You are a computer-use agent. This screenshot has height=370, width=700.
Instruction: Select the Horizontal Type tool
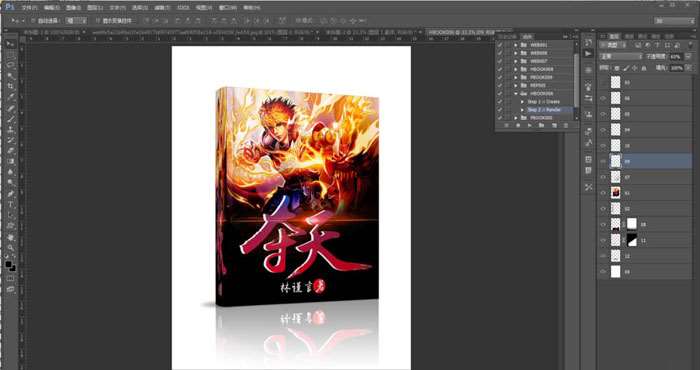tap(10, 205)
